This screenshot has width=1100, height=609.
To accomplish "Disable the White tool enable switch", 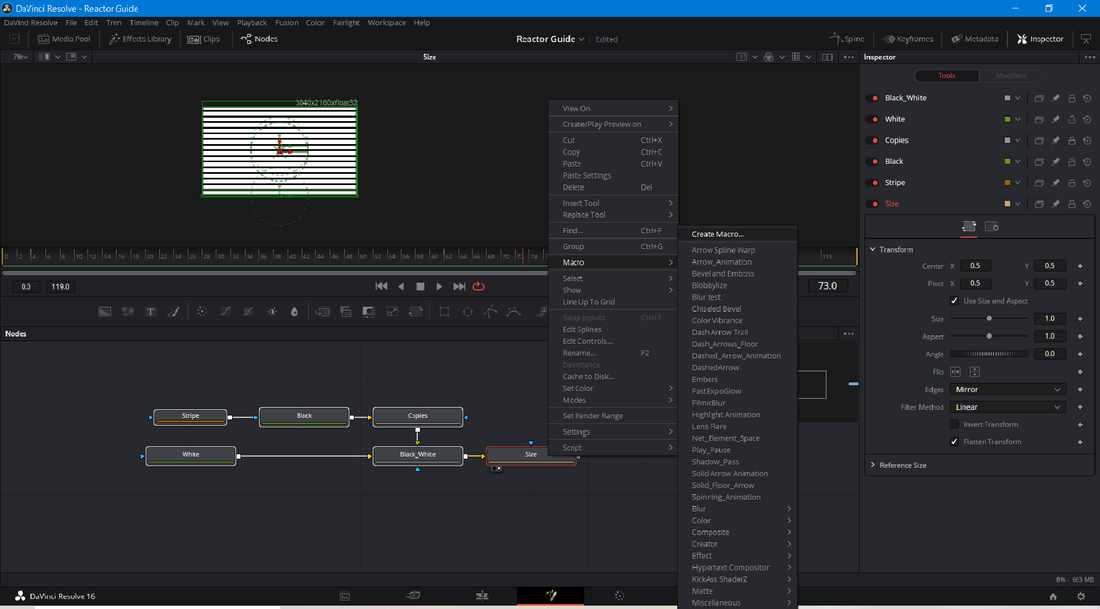I will 875,119.
